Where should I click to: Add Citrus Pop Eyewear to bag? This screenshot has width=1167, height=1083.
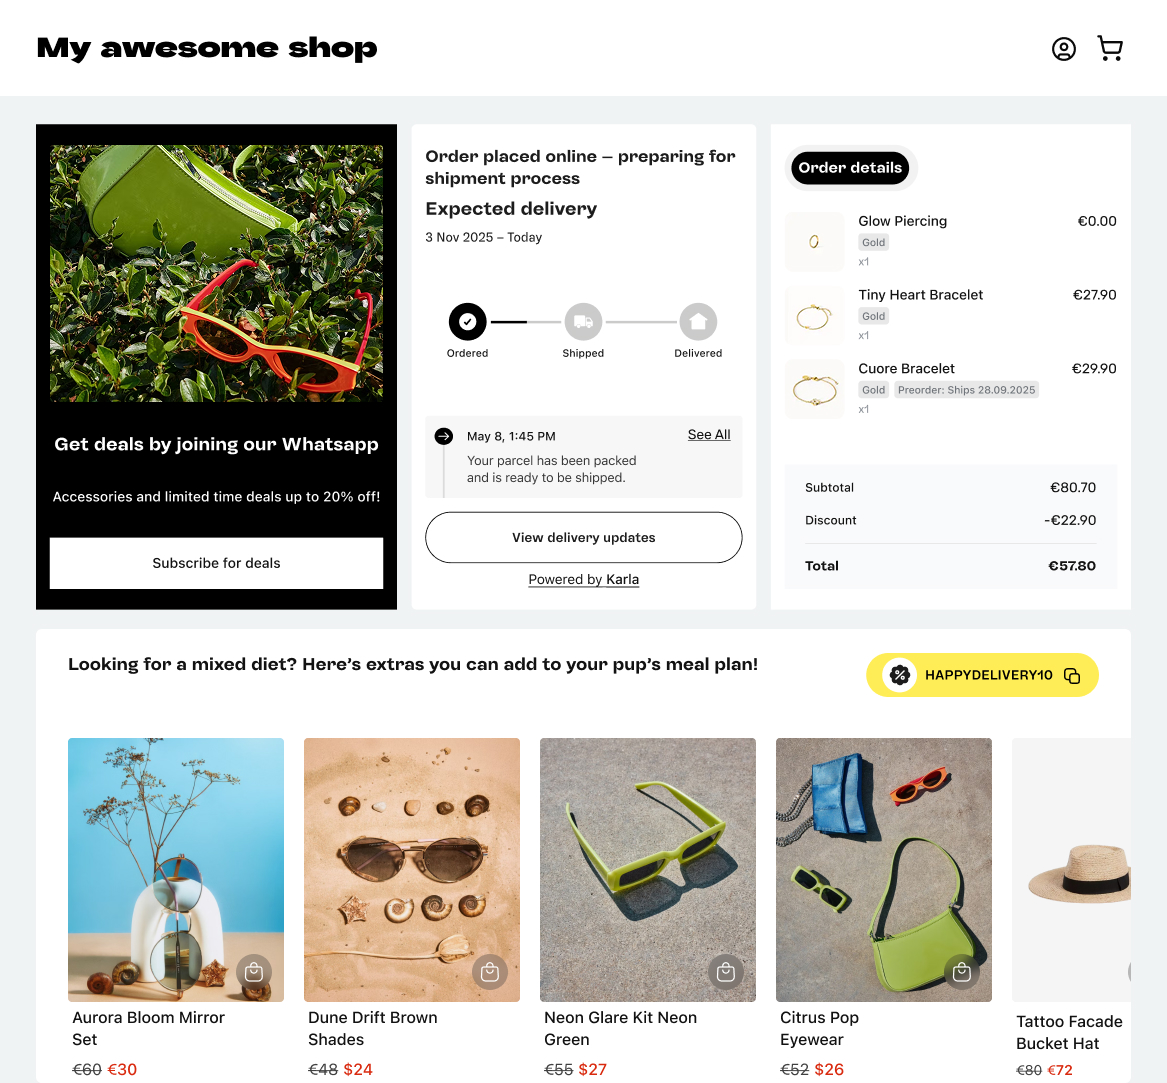pyautogui.click(x=962, y=972)
